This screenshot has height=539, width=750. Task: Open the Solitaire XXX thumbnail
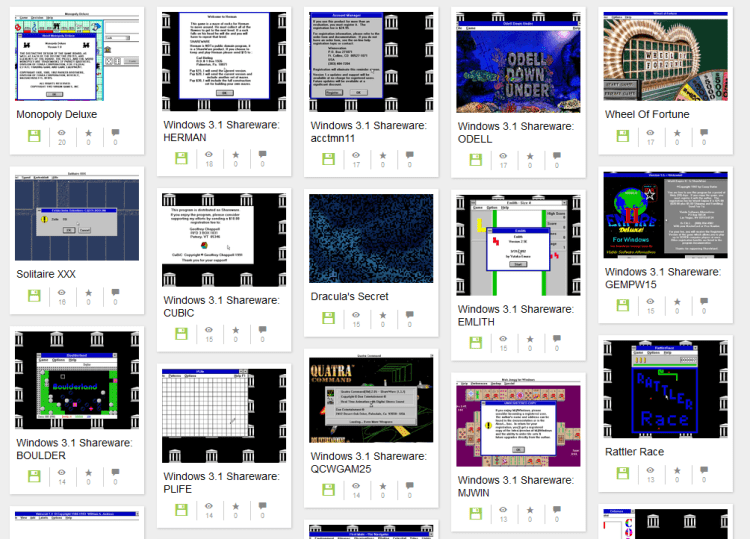click(x=77, y=216)
